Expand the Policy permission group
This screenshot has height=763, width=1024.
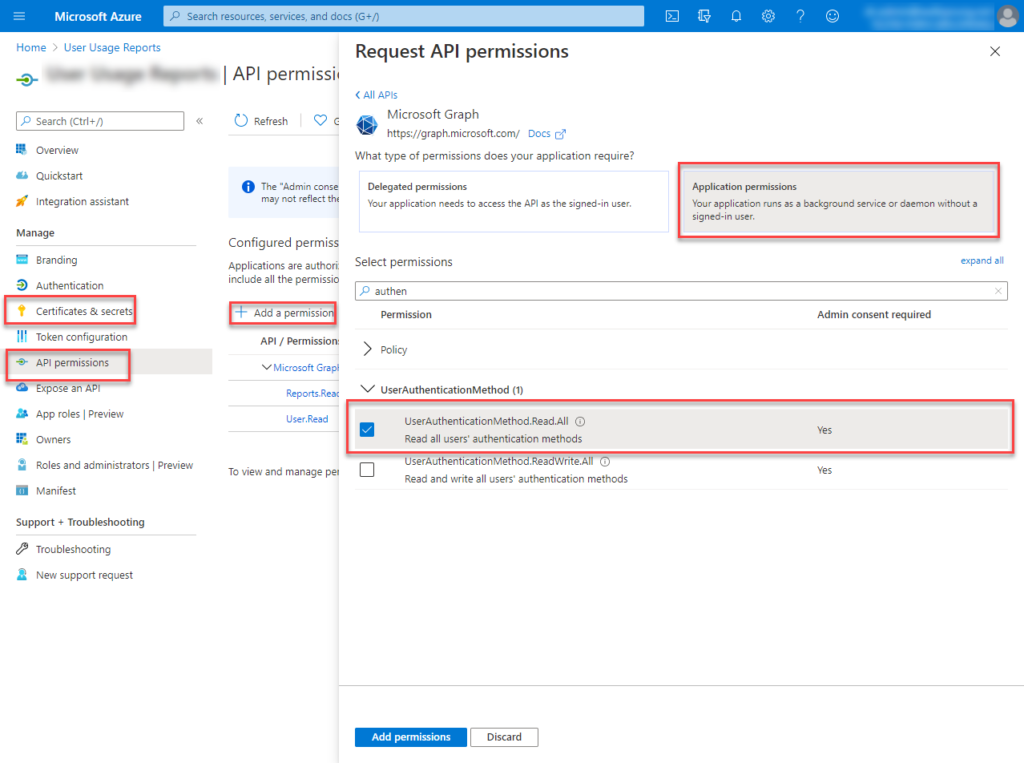coord(368,350)
